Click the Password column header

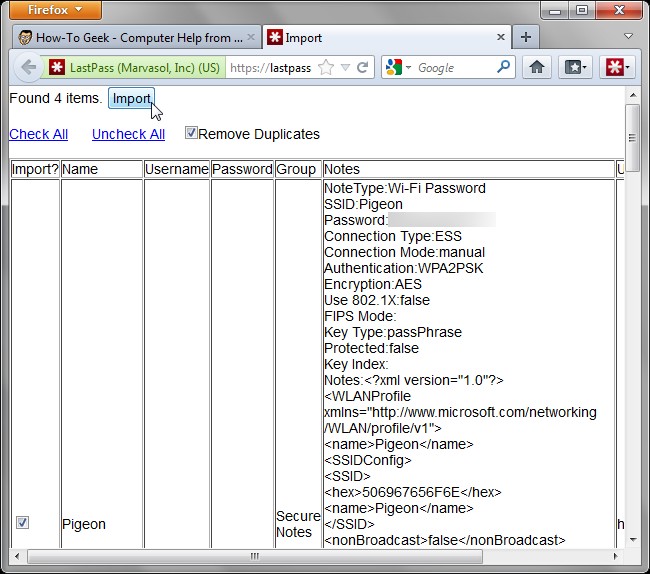pos(242,169)
